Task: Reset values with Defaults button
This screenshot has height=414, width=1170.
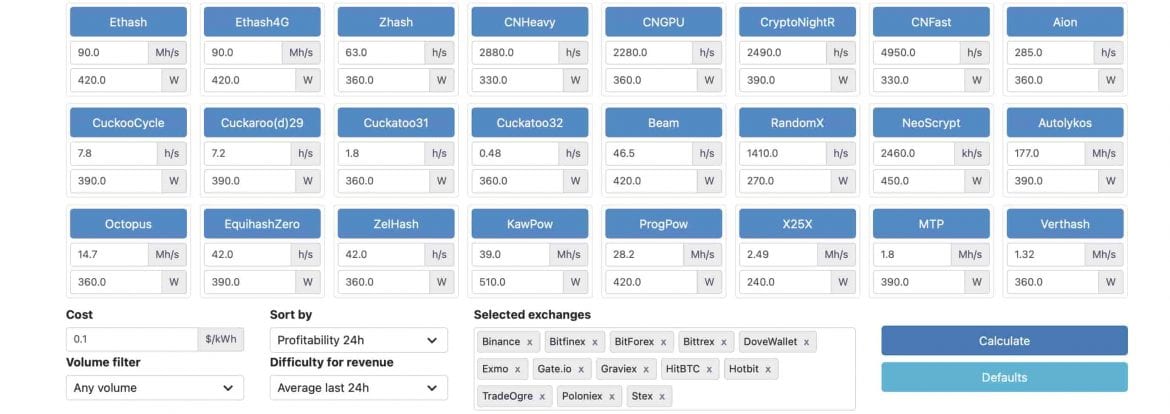Action: click(x=1004, y=377)
